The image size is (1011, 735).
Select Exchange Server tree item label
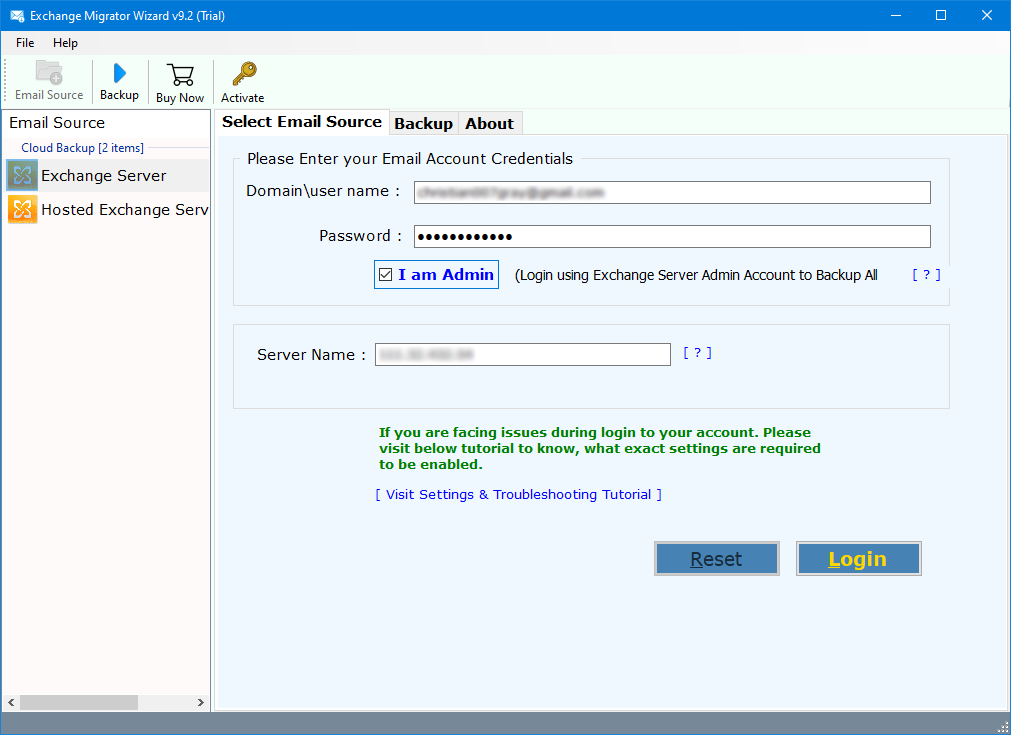(x=104, y=175)
